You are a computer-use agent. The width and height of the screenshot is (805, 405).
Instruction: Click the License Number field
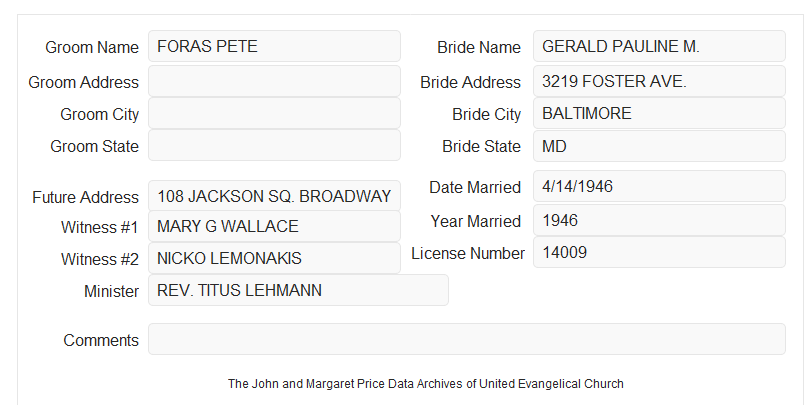pyautogui.click(x=659, y=252)
